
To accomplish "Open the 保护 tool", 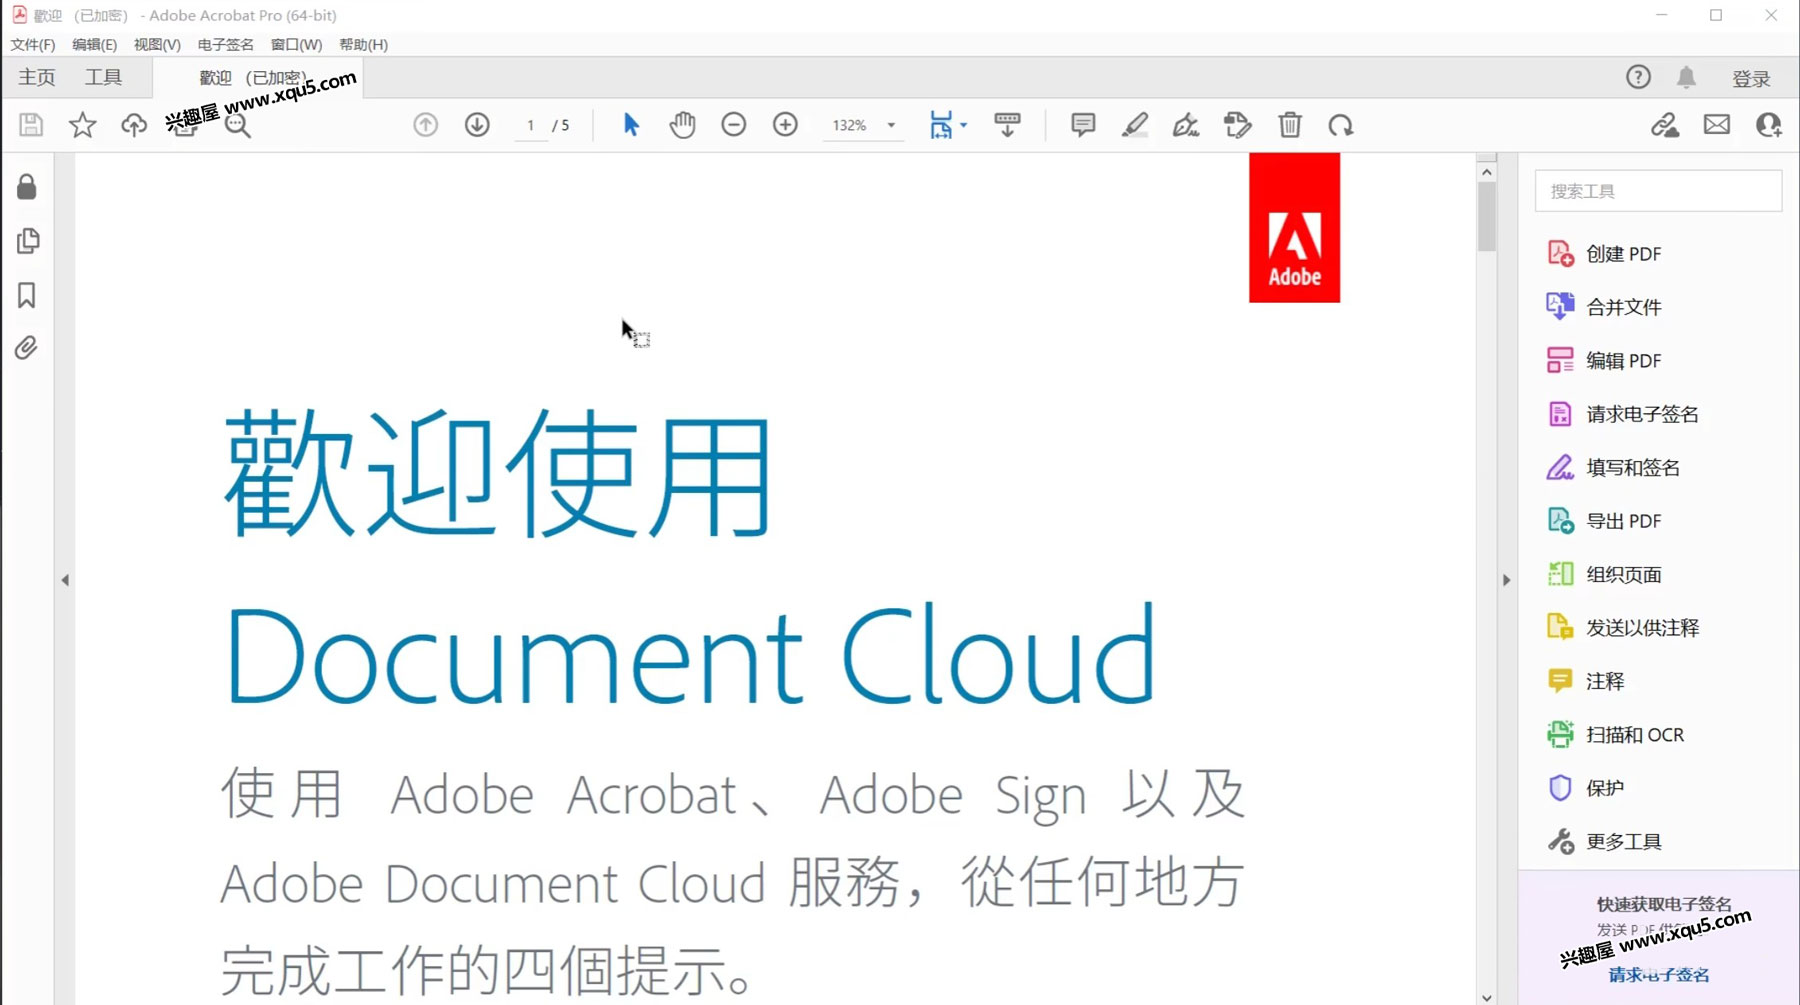I will tap(1586, 788).
